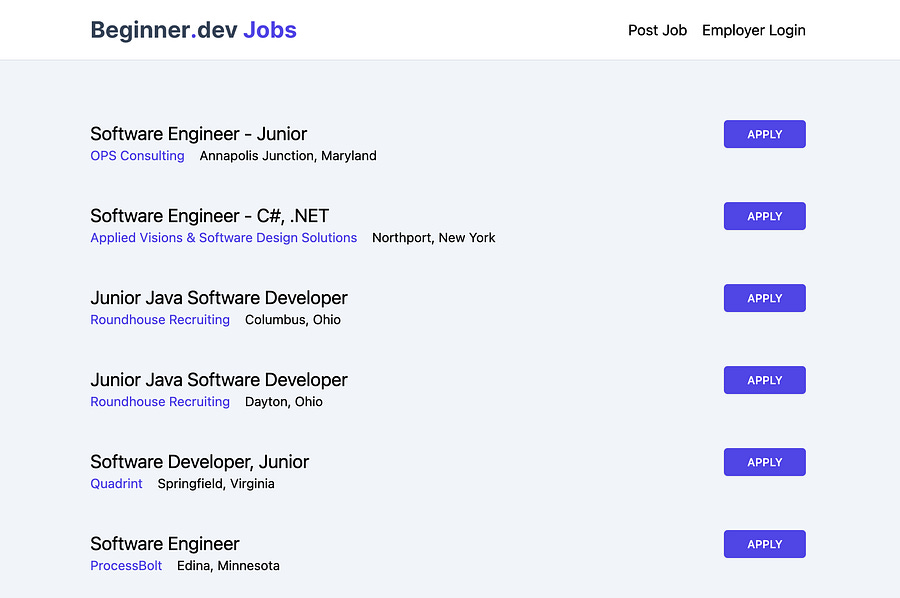
Task: Open the Post Job page
Action: 657,30
